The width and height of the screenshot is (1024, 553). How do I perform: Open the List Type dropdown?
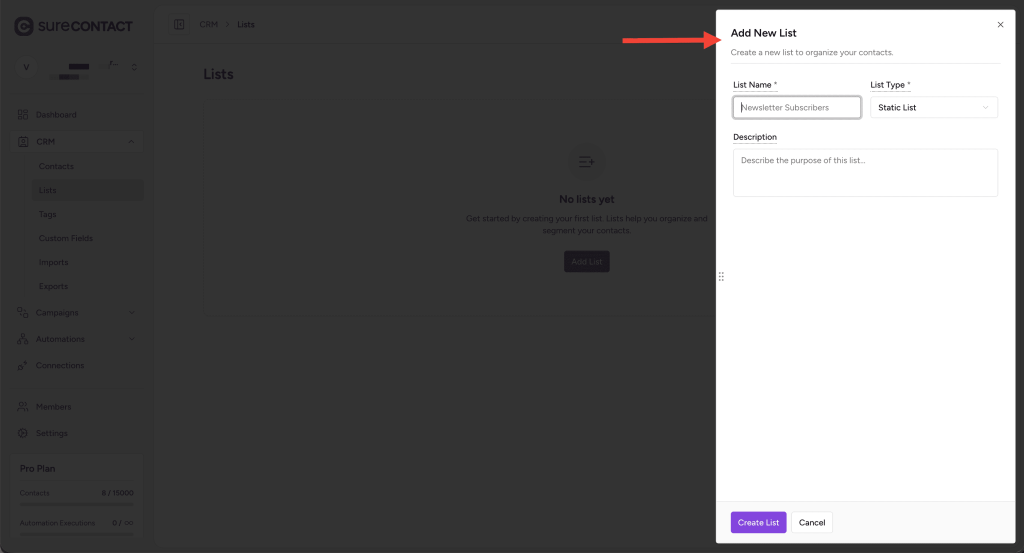(934, 107)
